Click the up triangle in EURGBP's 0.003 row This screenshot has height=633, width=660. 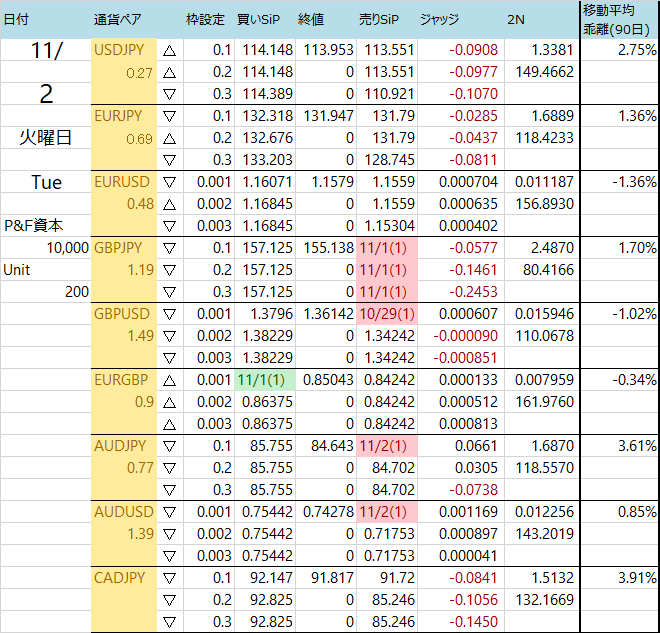(x=170, y=425)
